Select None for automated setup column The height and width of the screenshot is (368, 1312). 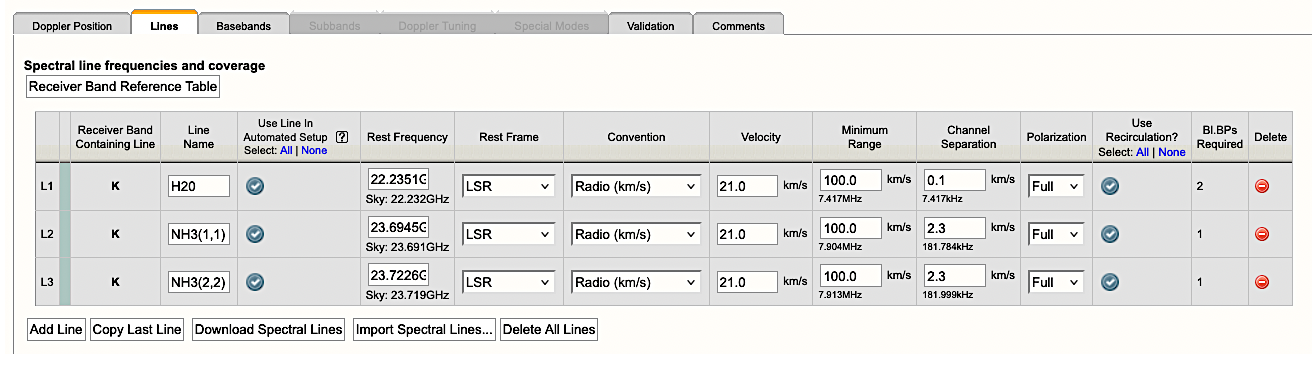314,151
